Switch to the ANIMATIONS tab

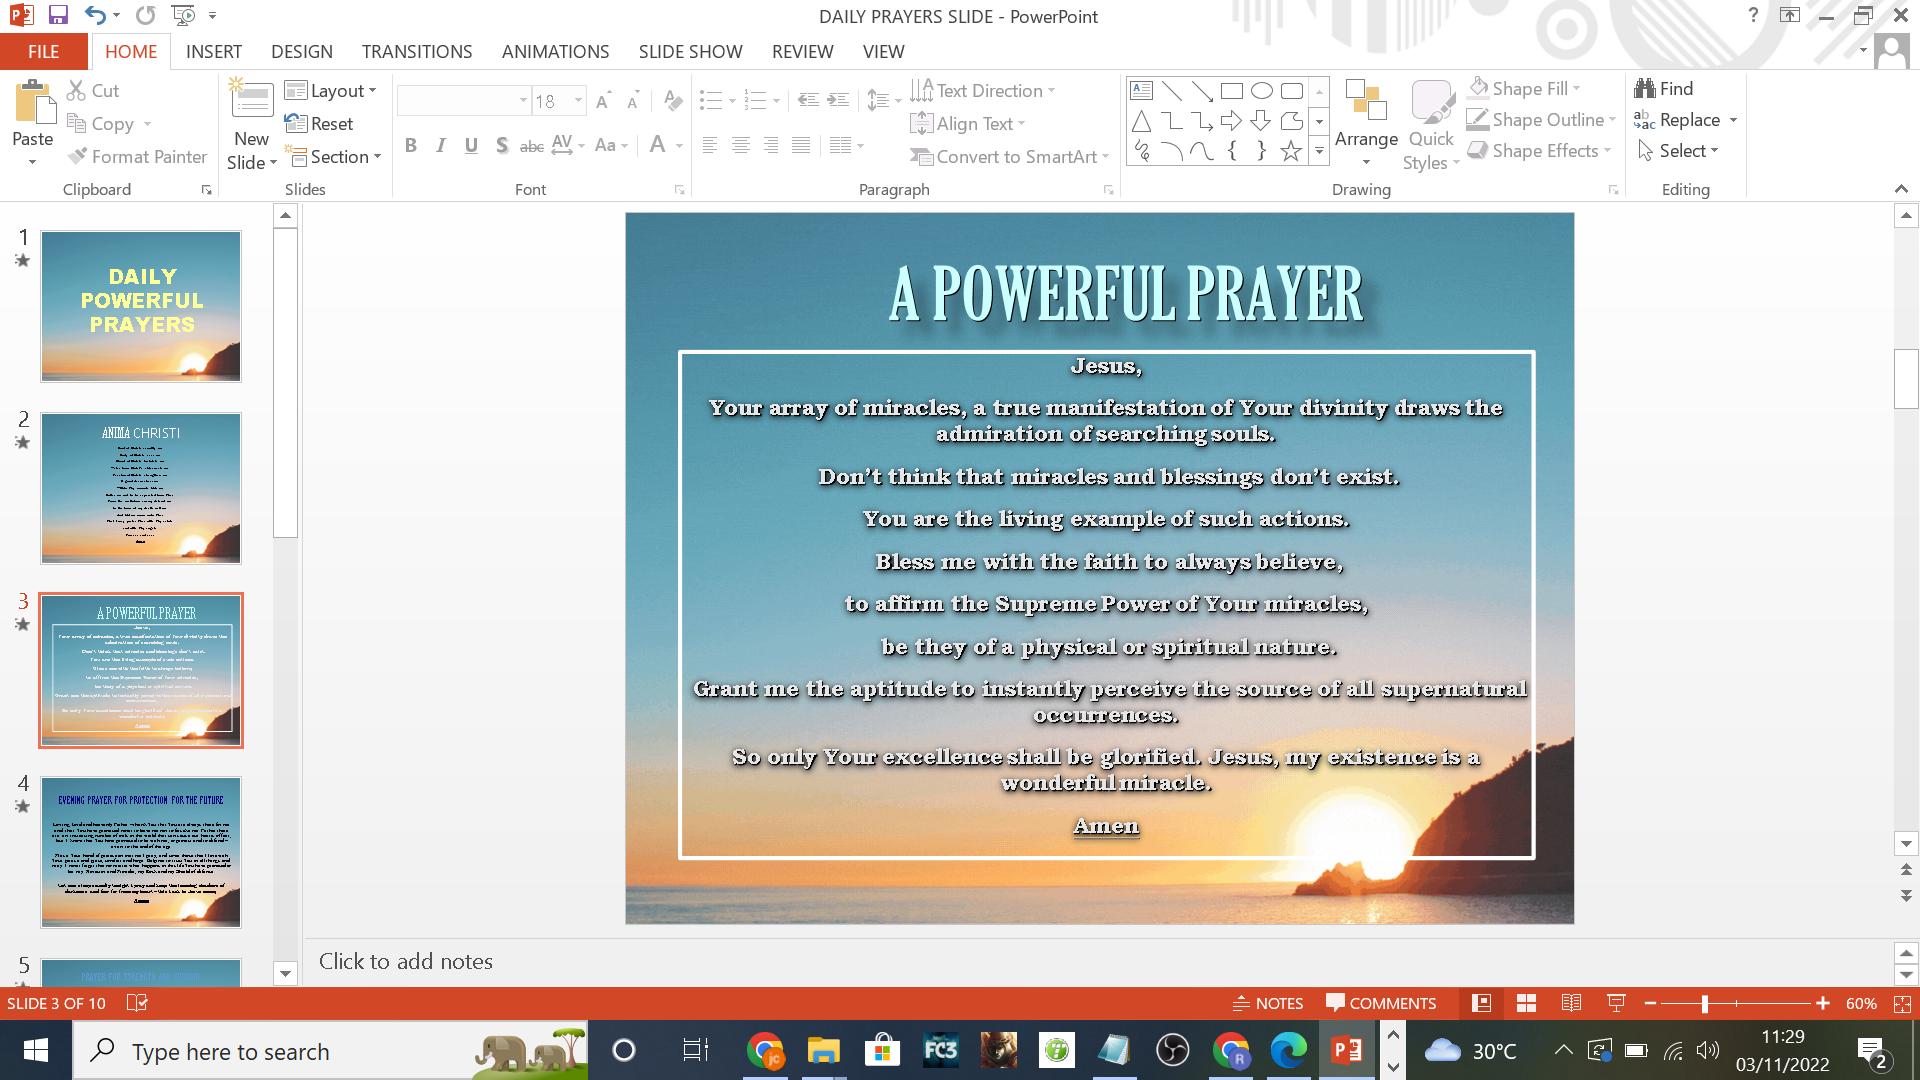[x=555, y=51]
